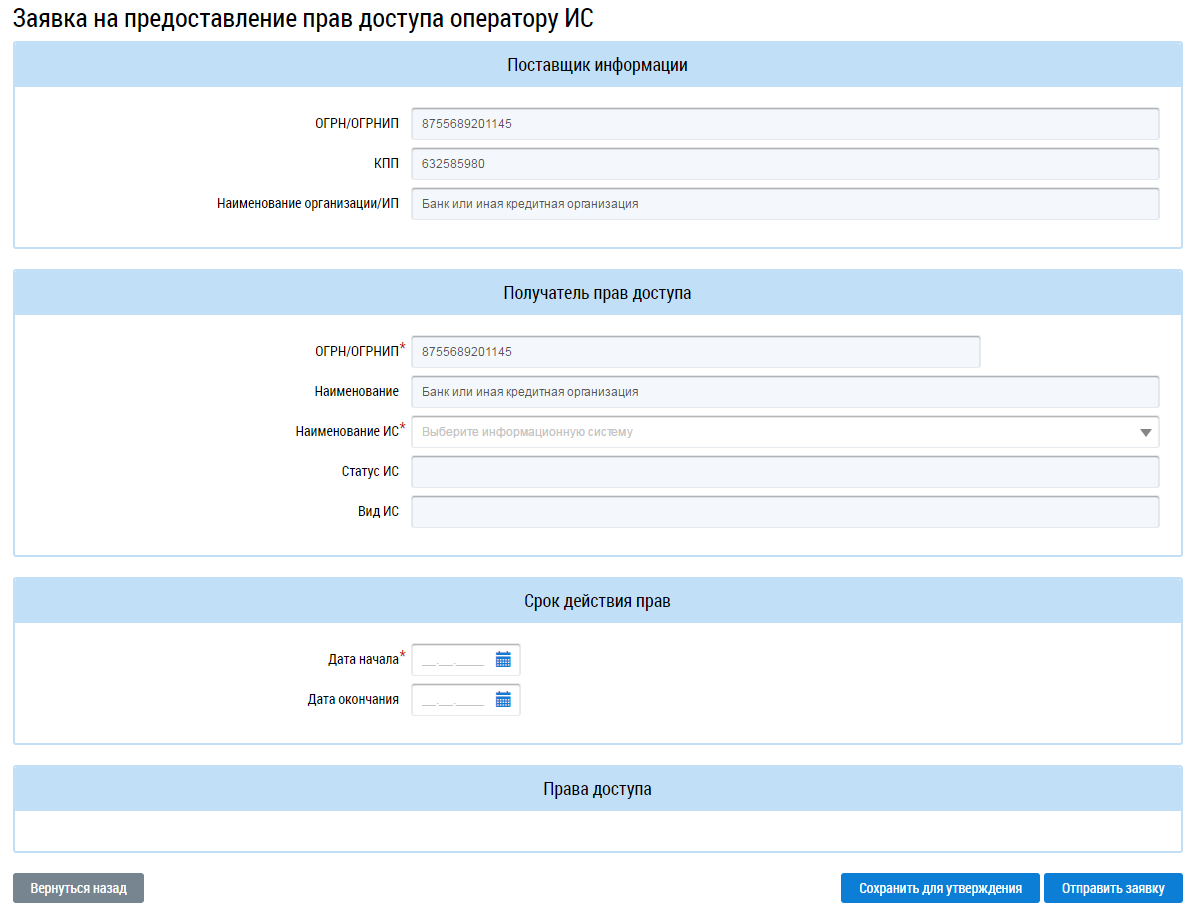1198x911 pixels.
Task: Click the Права доступа section header
Action: click(597, 789)
